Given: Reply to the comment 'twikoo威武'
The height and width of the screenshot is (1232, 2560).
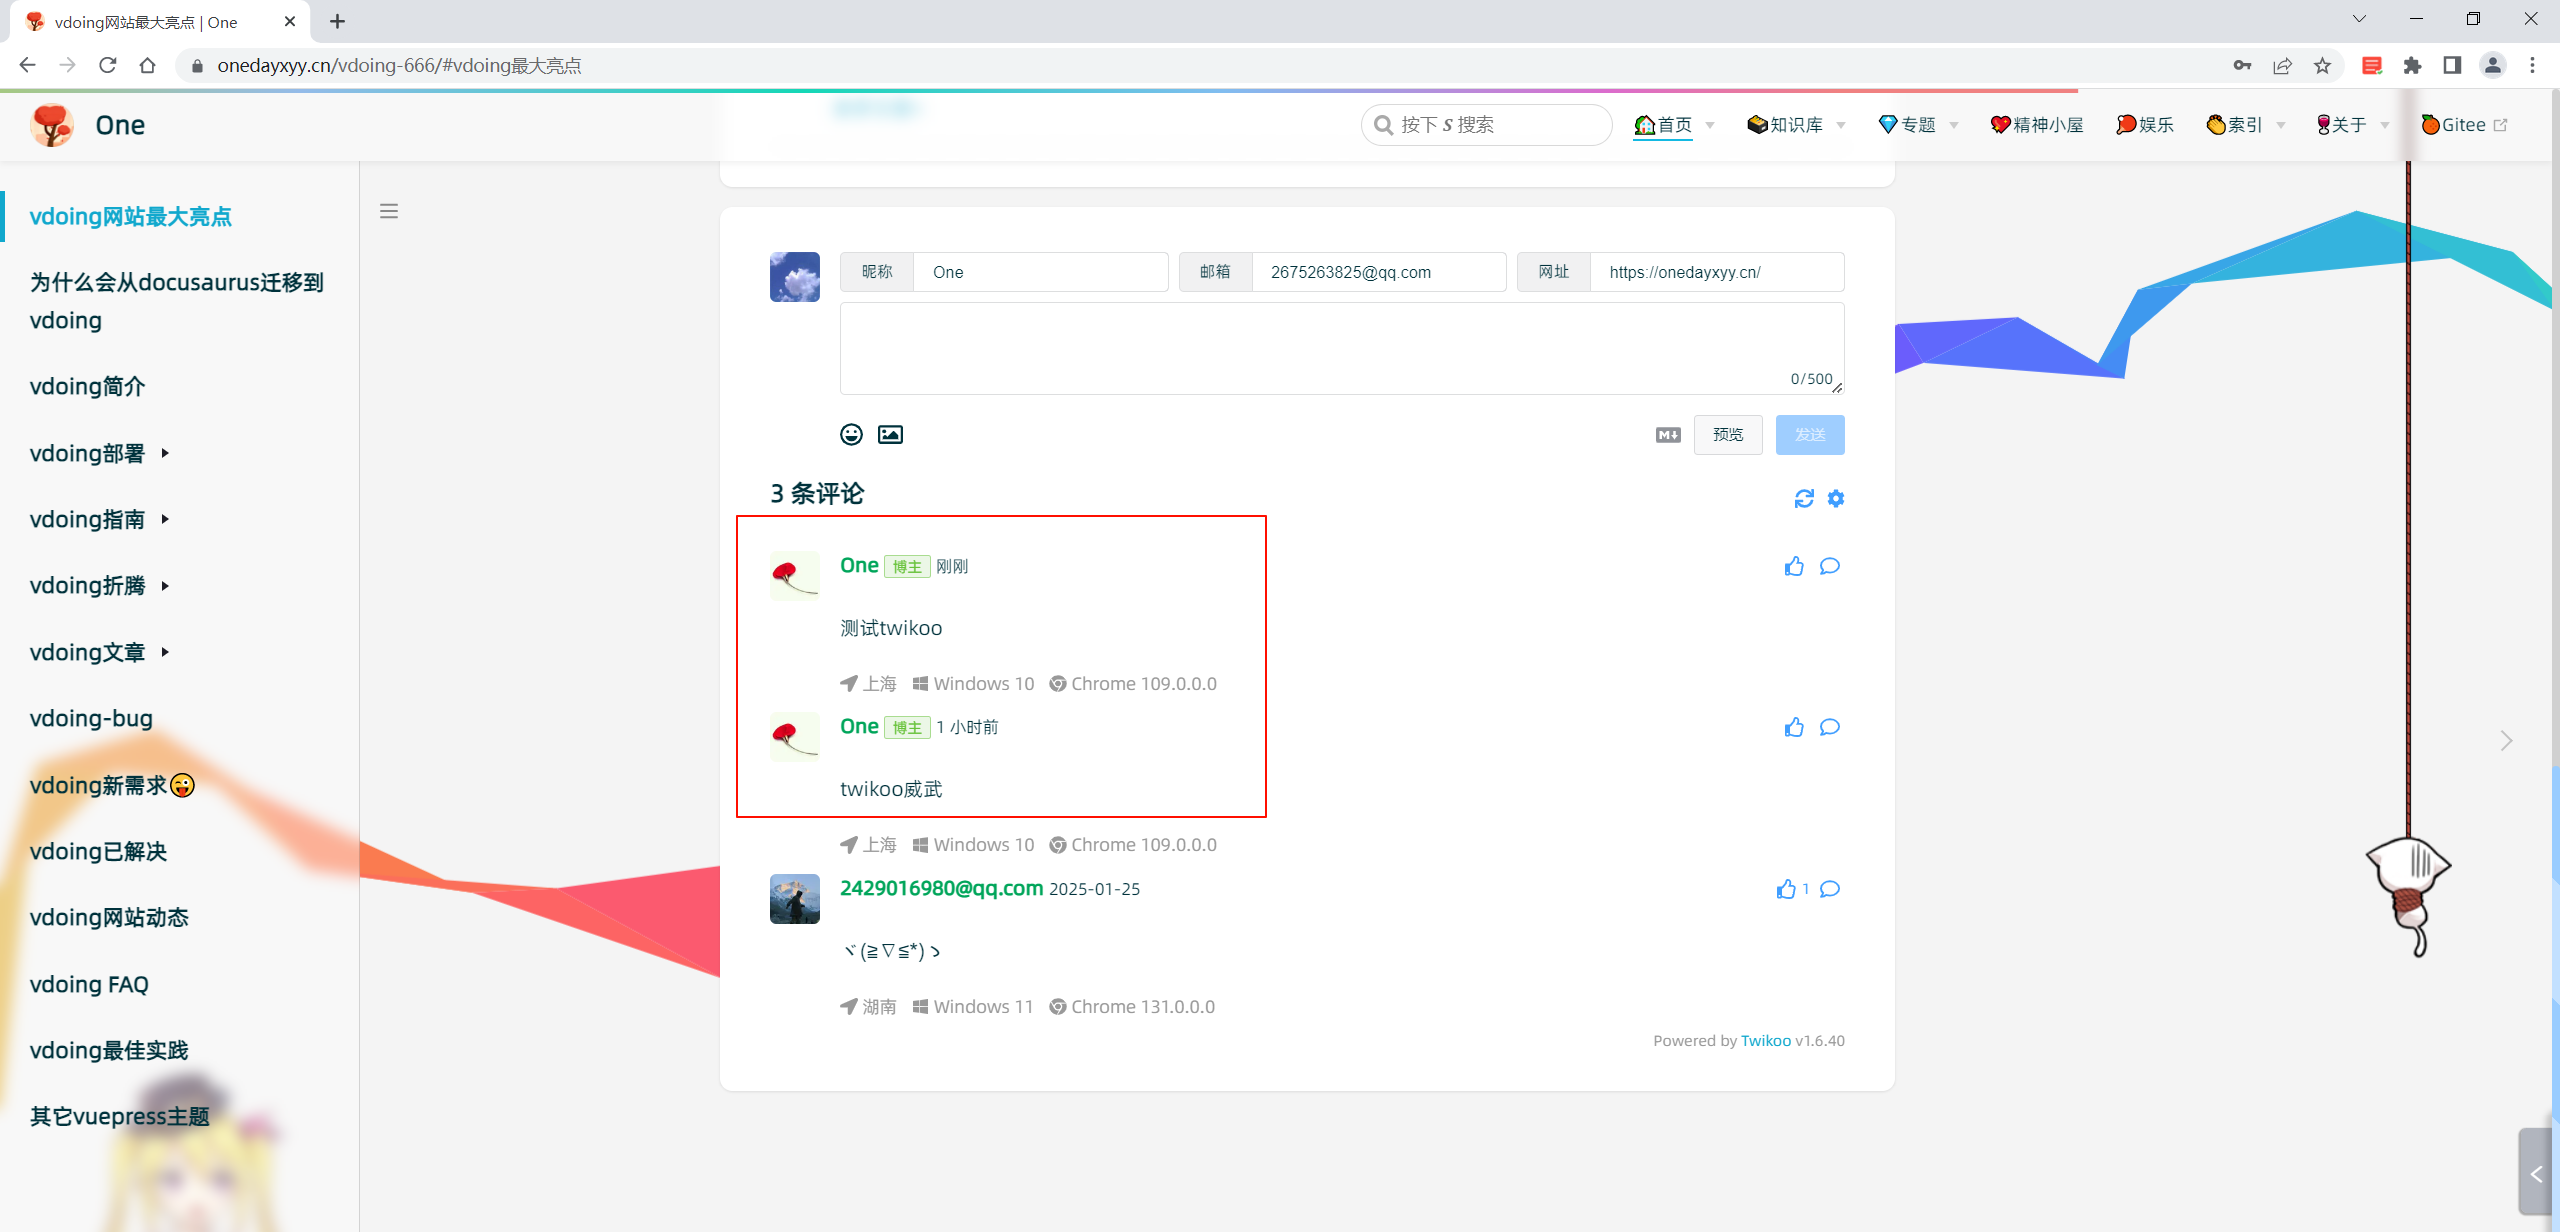Looking at the screenshot, I should click(x=1830, y=727).
